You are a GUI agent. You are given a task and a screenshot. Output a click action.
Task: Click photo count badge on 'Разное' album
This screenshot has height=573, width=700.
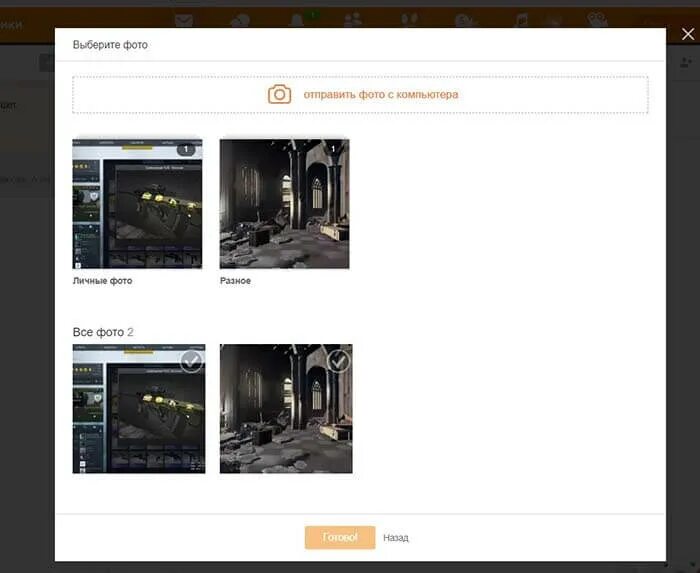[x=333, y=149]
